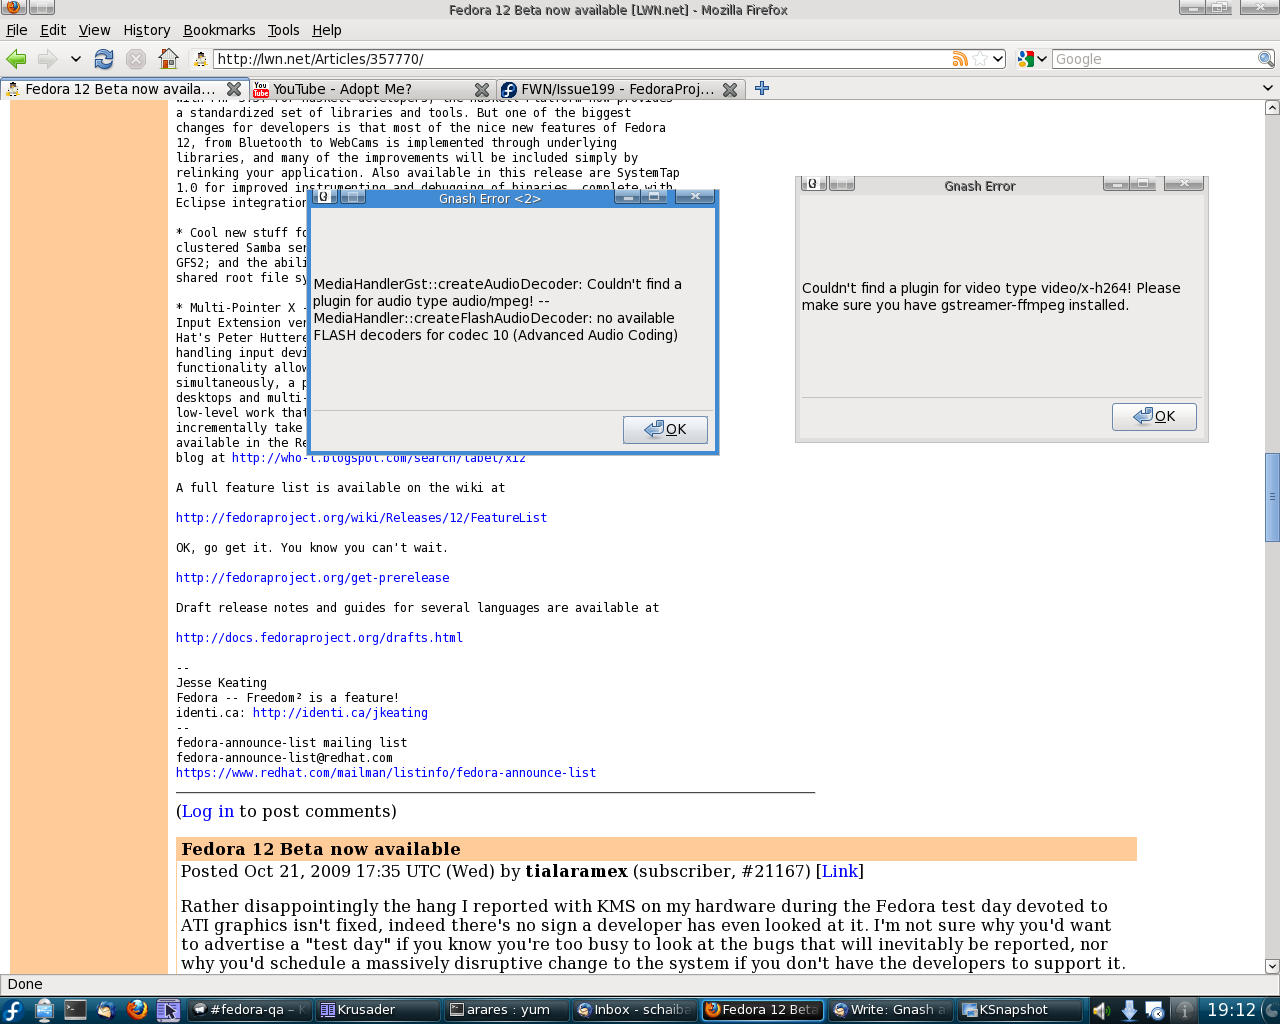Click OK in Gnash Error <2> dialog
The image size is (1280, 1024).
click(665, 429)
